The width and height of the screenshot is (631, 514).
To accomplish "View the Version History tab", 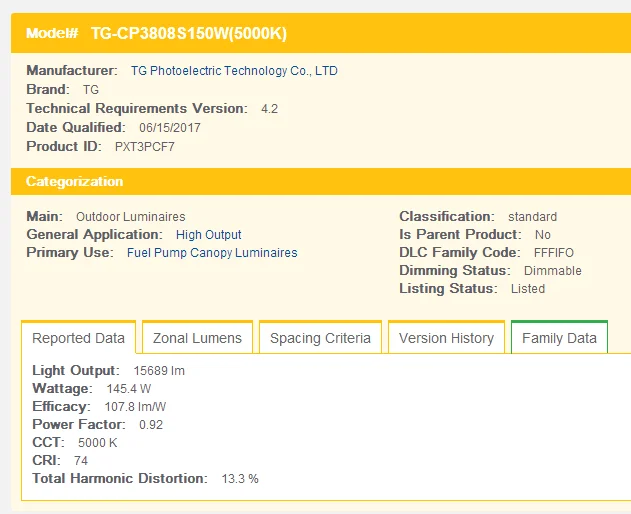I will point(446,338).
